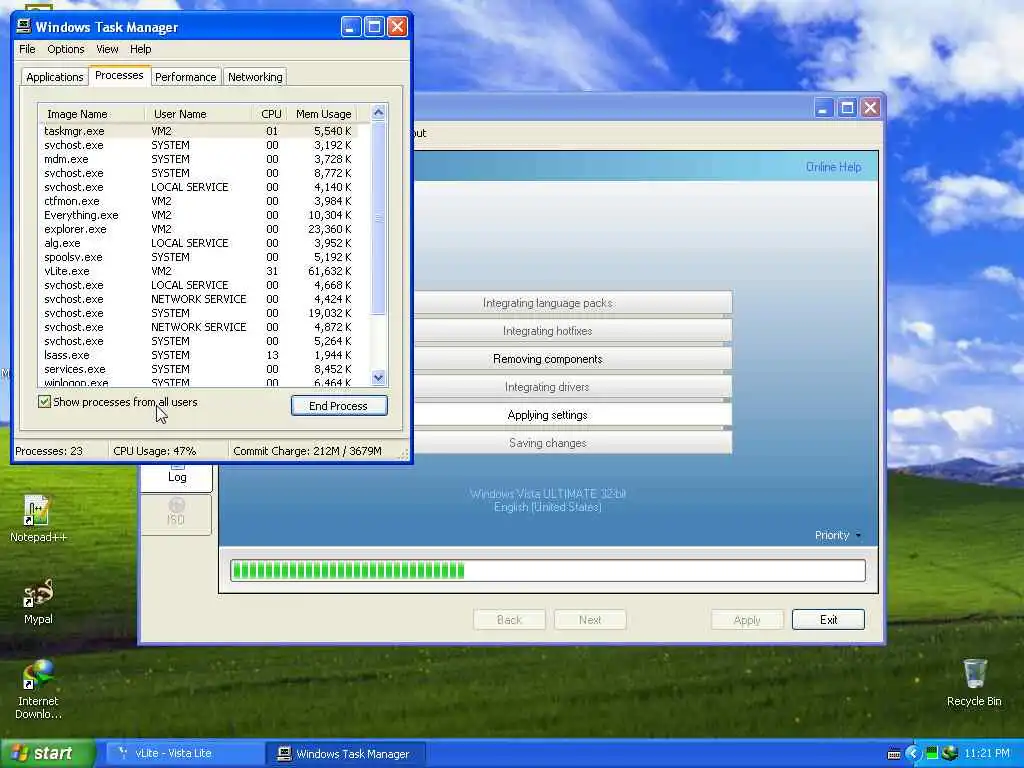Open the Windows start button
Image resolution: width=1024 pixels, height=768 pixels.
click(x=48, y=753)
